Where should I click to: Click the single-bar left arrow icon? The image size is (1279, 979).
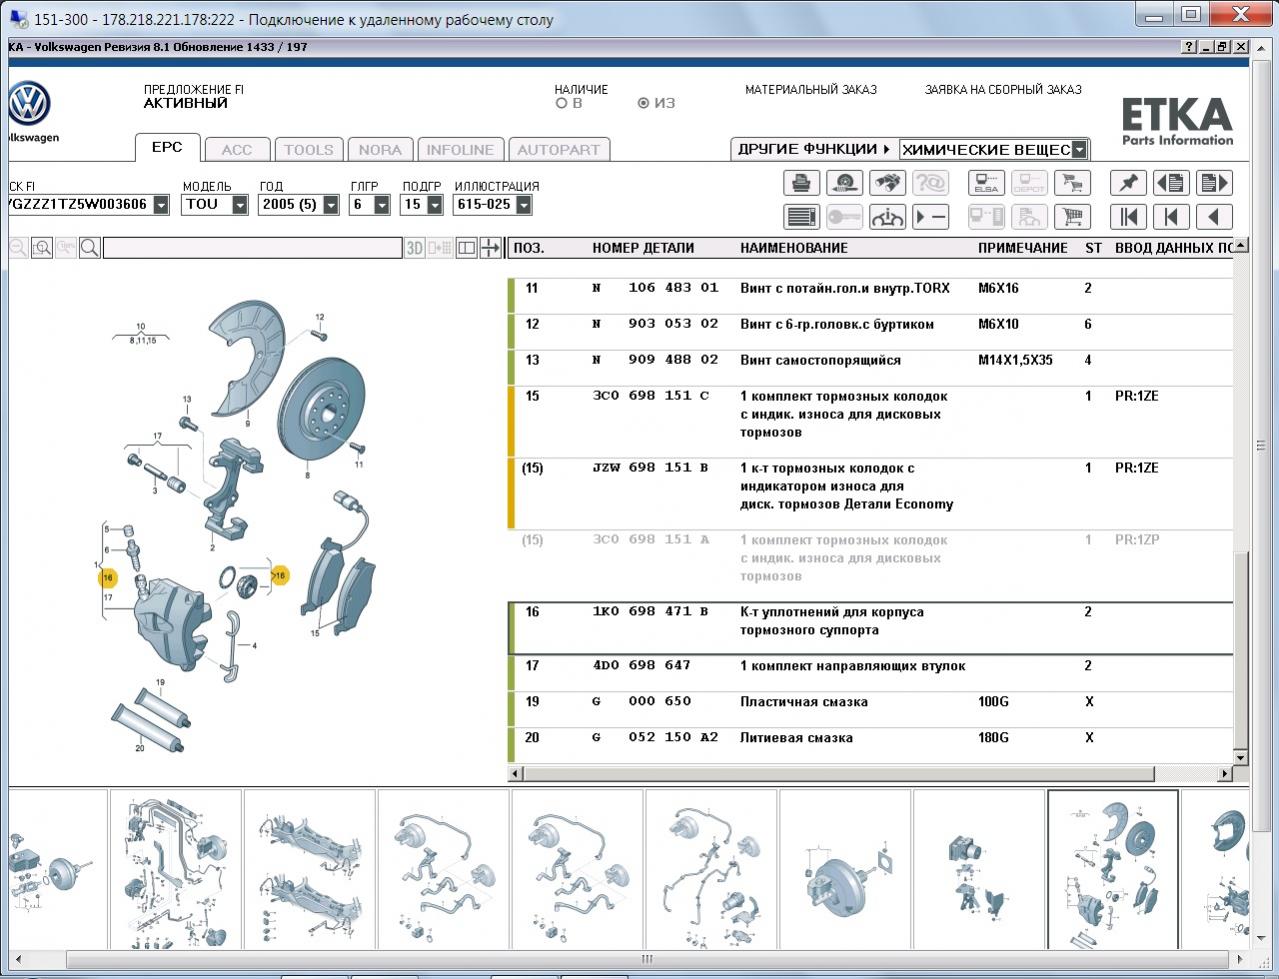click(1171, 216)
